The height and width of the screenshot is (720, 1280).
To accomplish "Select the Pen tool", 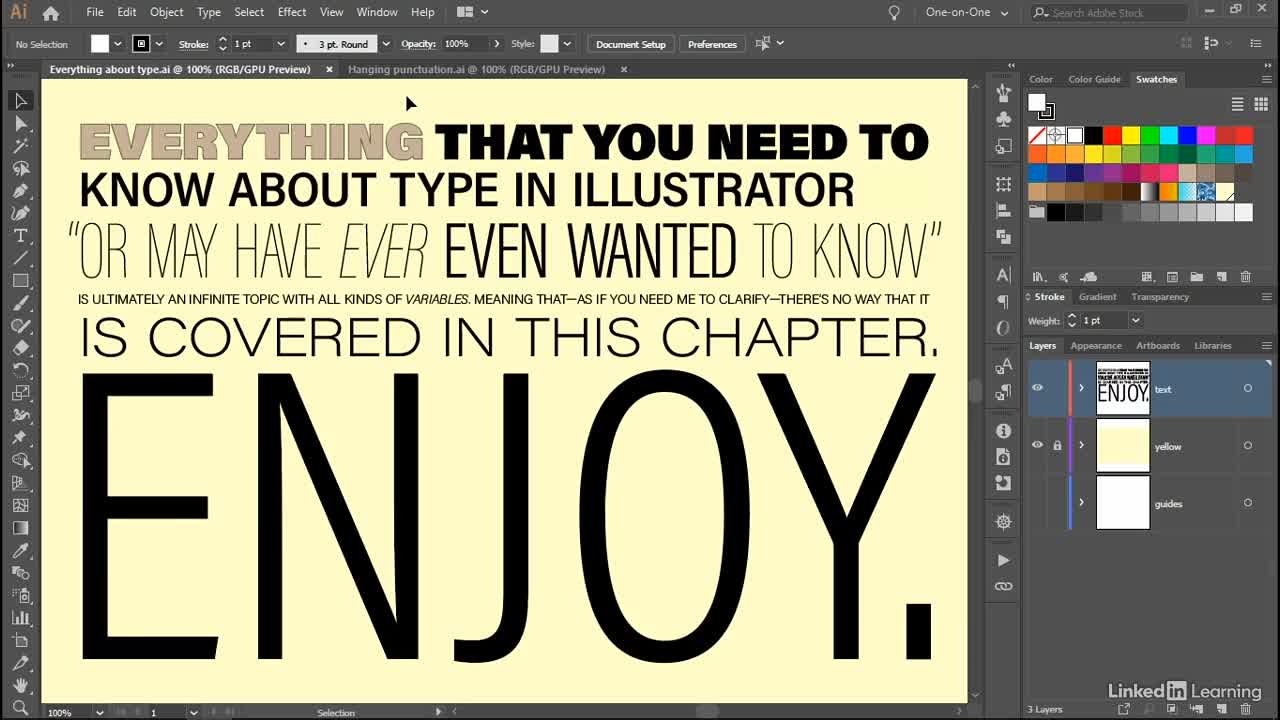I will coord(20,191).
